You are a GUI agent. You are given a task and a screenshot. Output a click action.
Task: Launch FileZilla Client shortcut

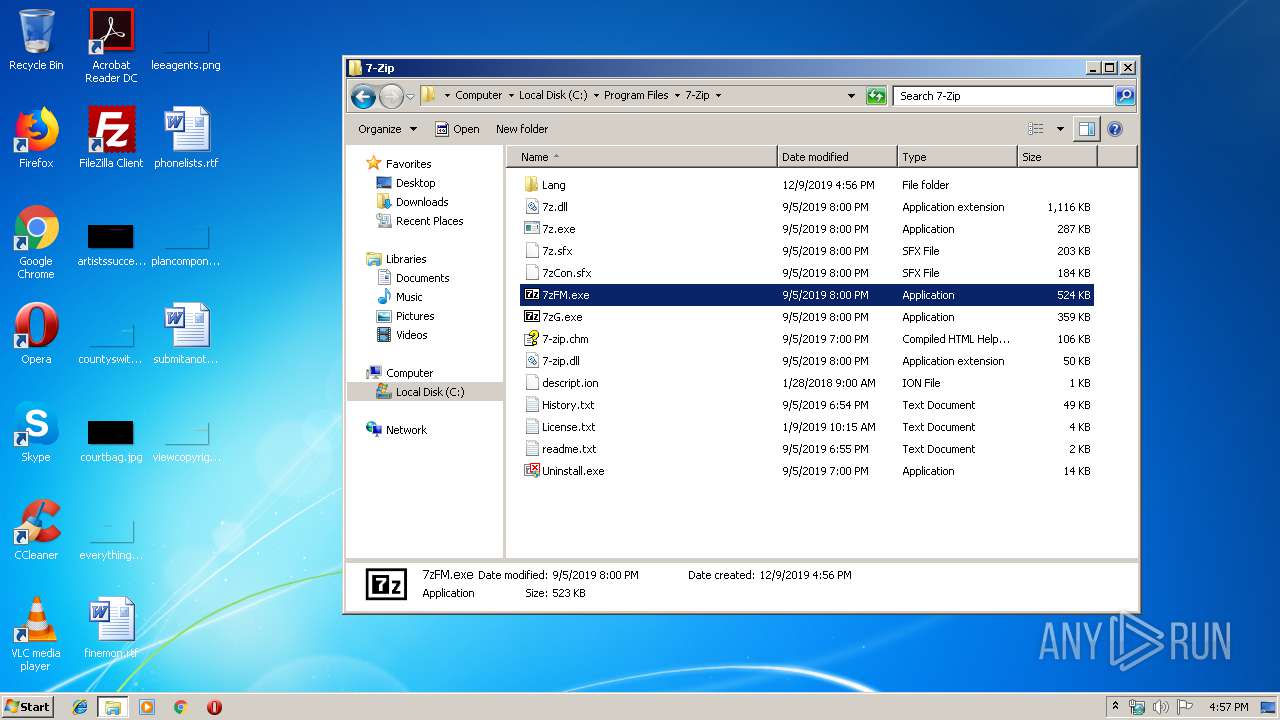tap(111, 138)
